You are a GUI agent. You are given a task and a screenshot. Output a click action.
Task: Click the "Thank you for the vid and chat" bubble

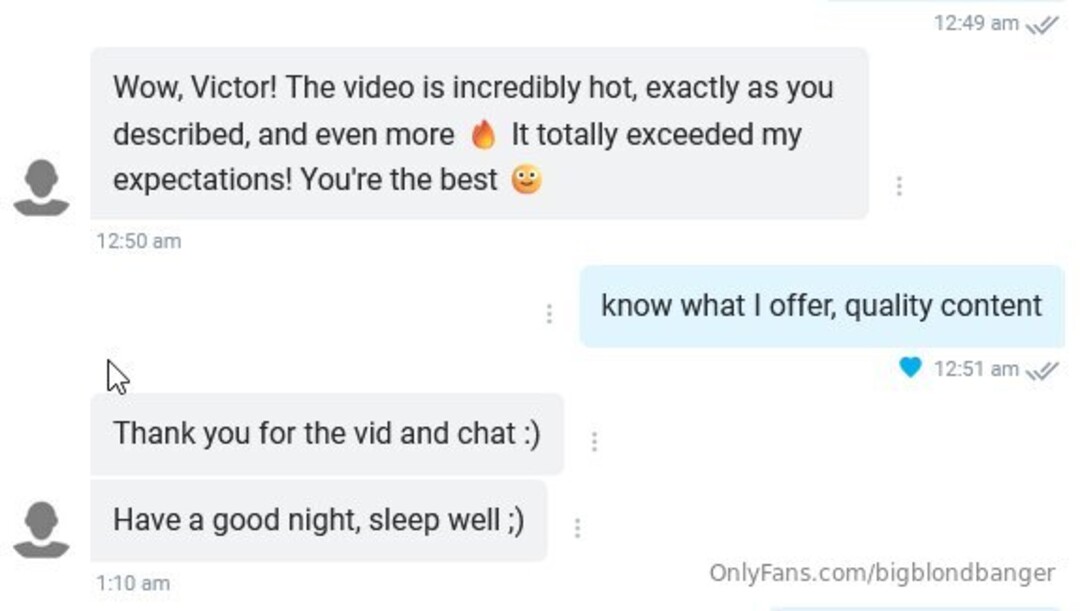tap(326, 434)
